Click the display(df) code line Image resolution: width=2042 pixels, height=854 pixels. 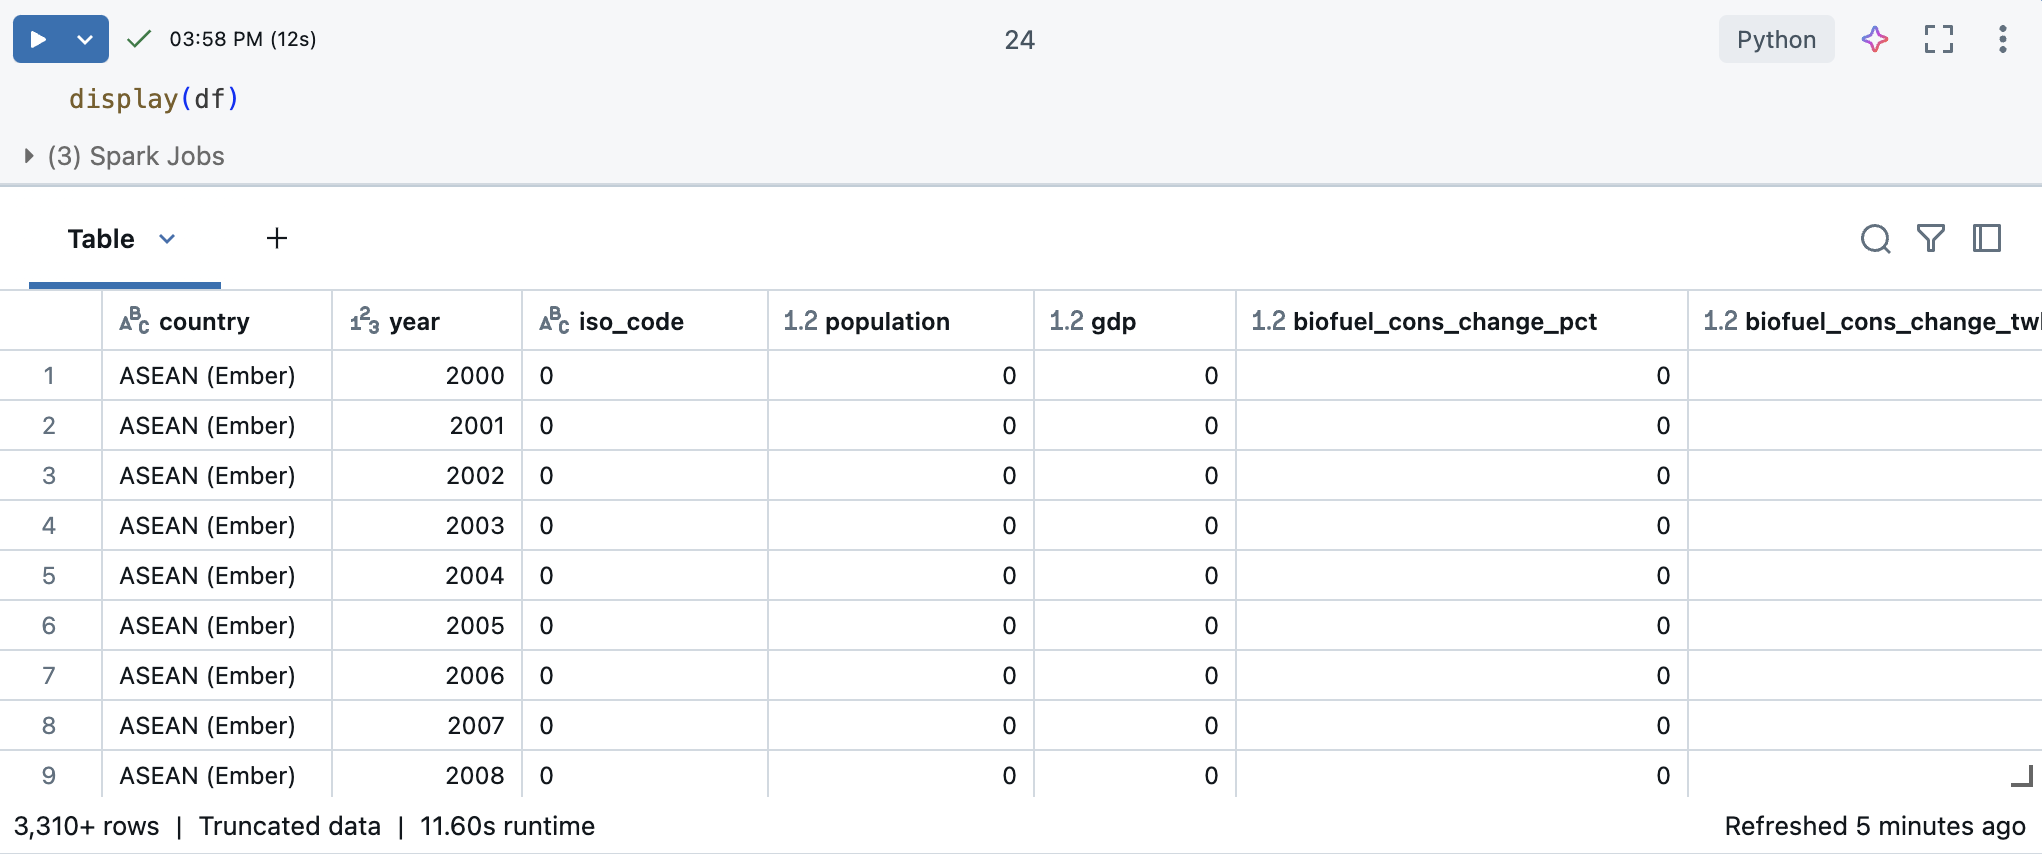click(154, 99)
